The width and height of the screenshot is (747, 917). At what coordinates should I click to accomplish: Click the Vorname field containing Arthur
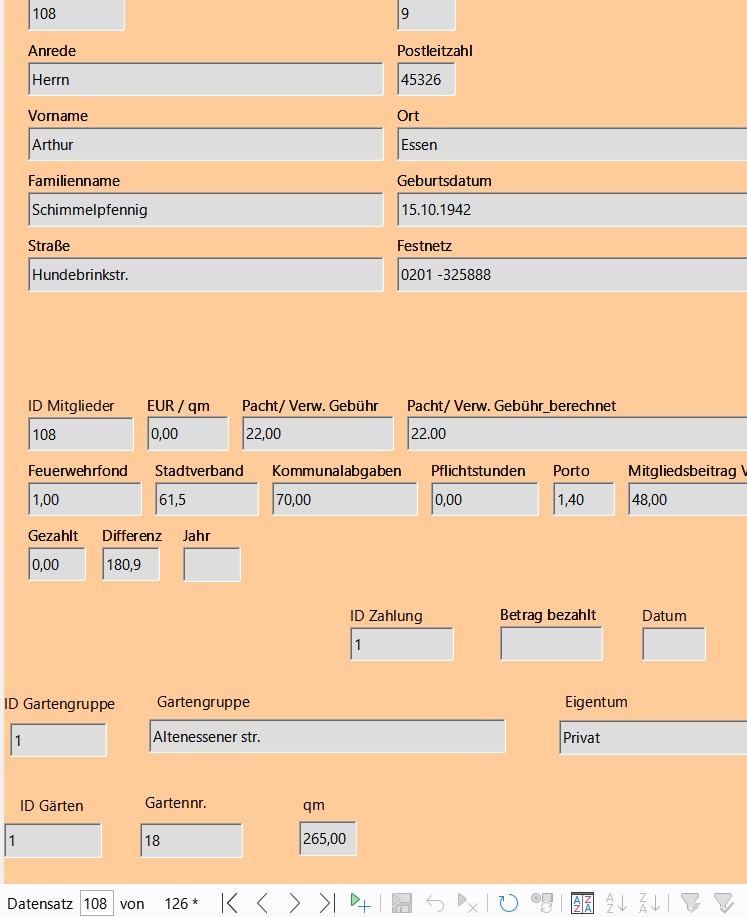(206, 145)
